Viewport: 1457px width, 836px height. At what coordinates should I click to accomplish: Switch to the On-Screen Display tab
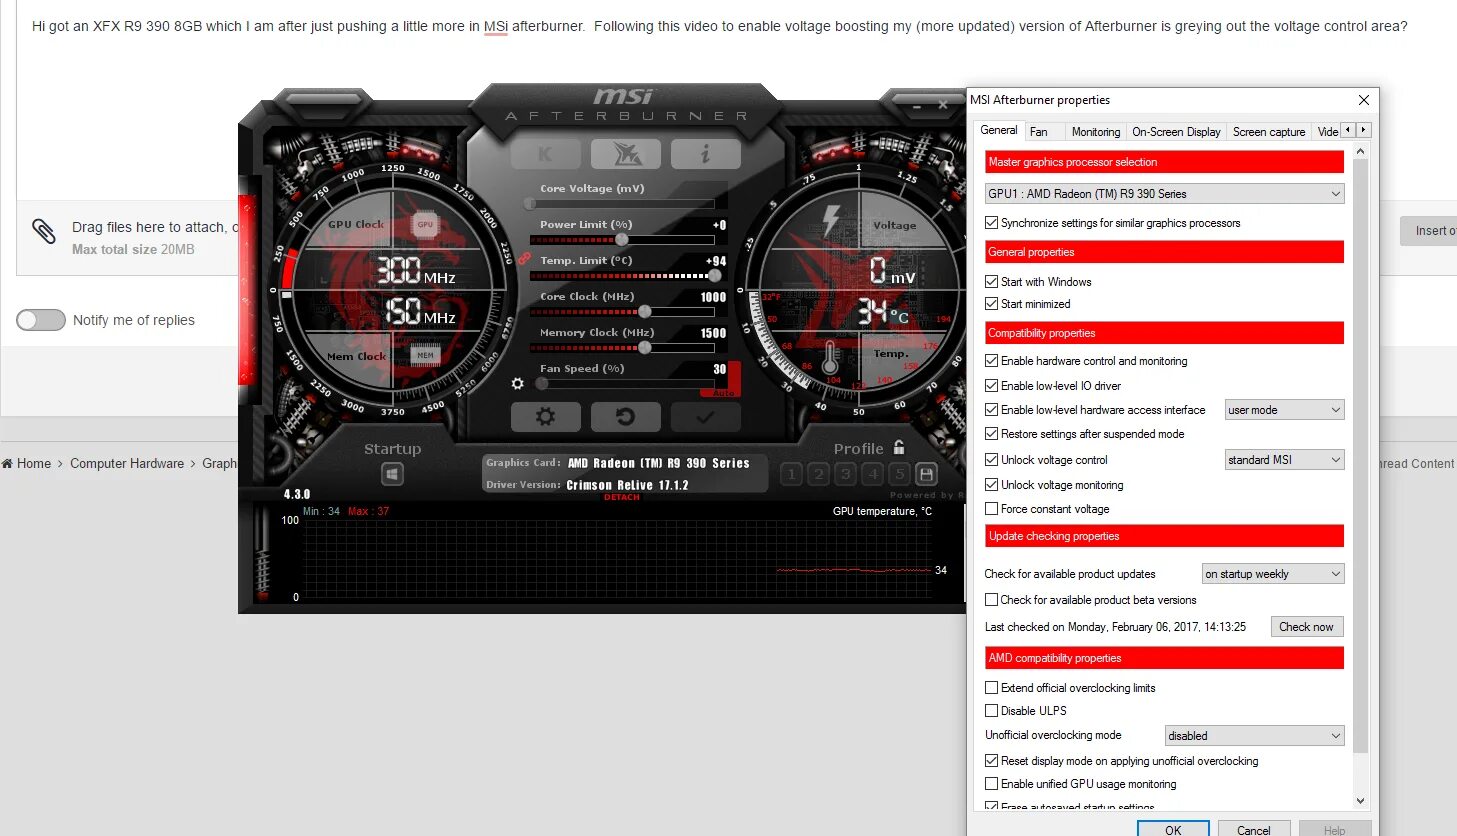point(1176,132)
